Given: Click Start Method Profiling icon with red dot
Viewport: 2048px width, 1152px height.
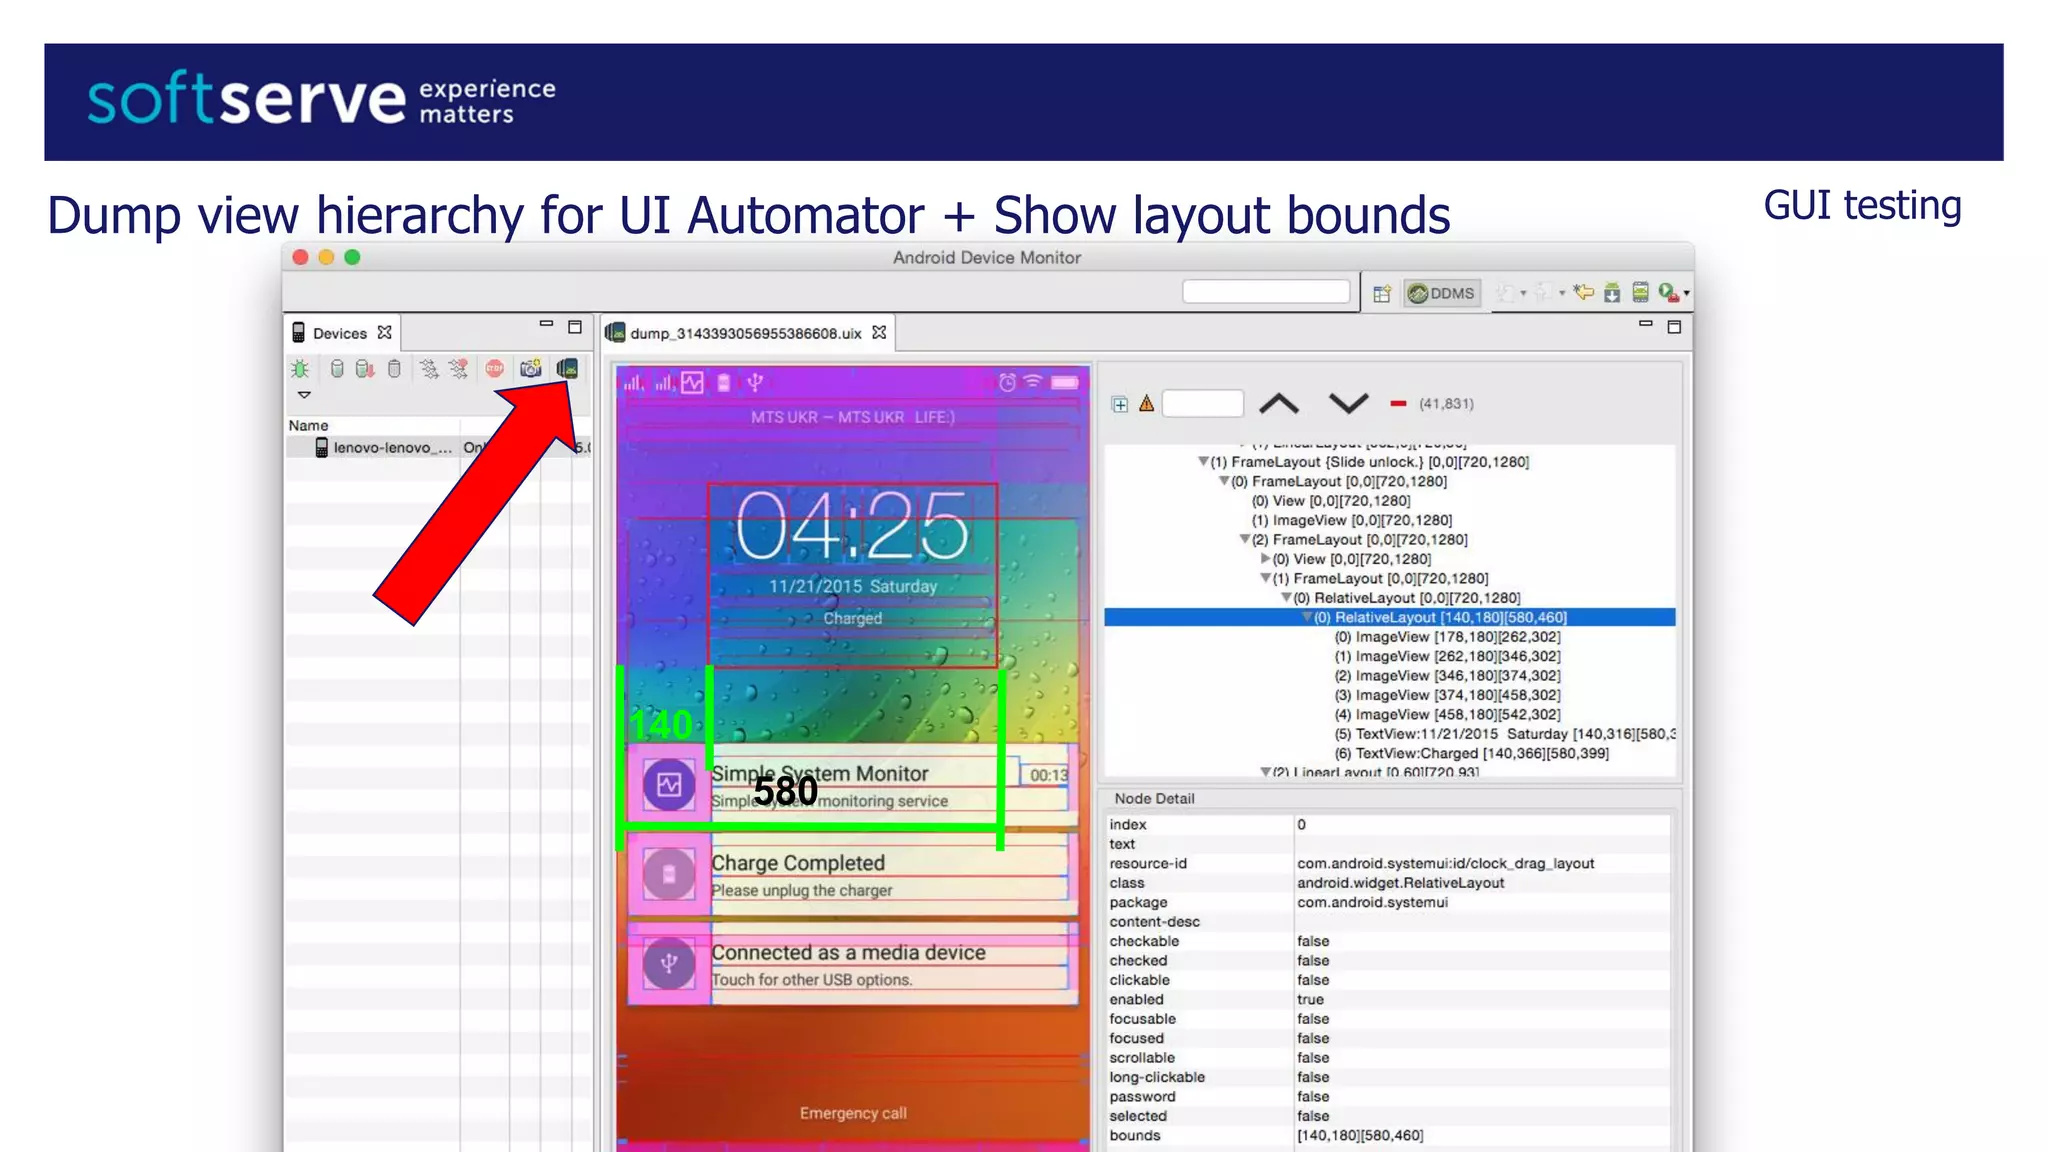Looking at the screenshot, I should [459, 369].
